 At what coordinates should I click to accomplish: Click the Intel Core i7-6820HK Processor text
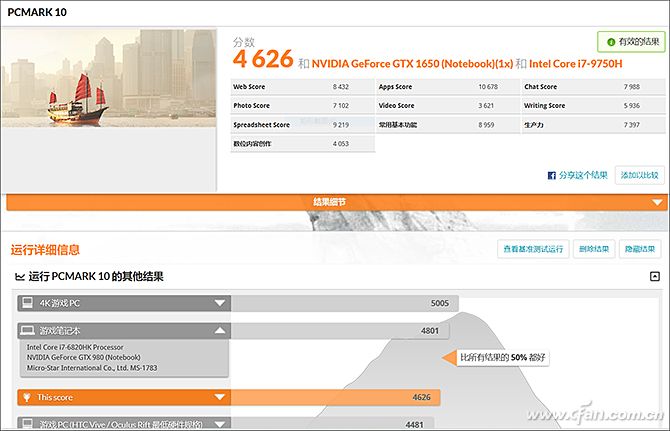(75, 347)
